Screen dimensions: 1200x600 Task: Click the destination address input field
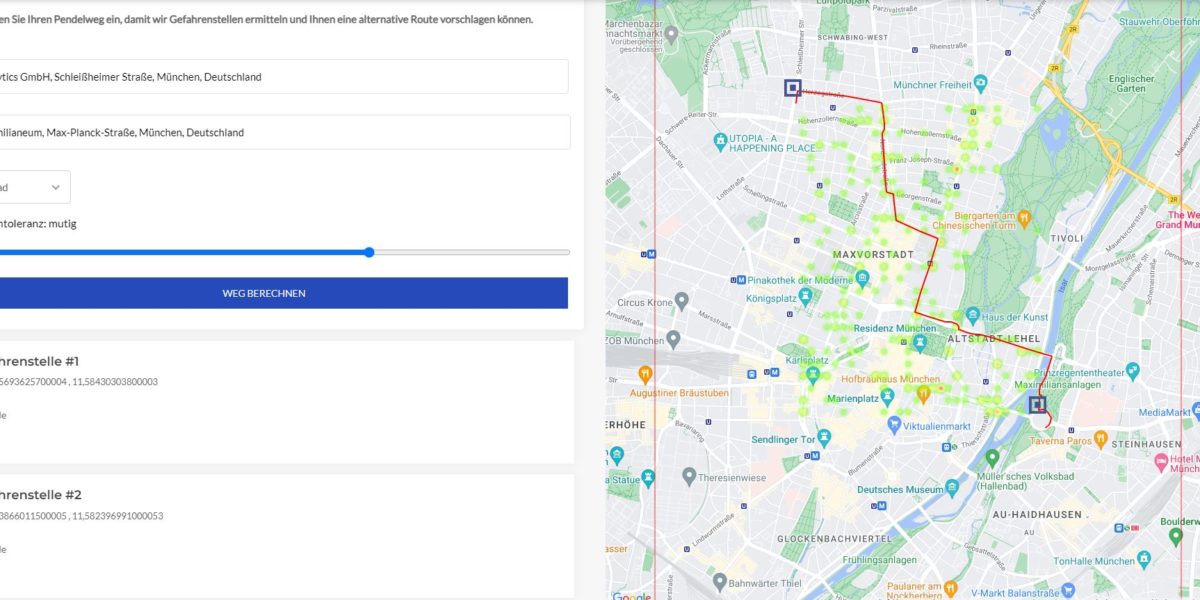click(284, 131)
